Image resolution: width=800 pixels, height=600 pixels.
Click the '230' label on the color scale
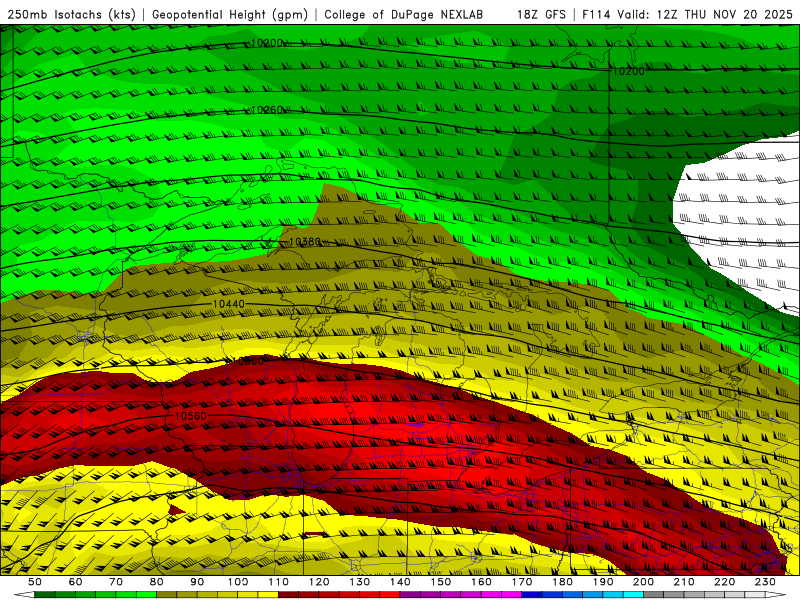click(765, 582)
